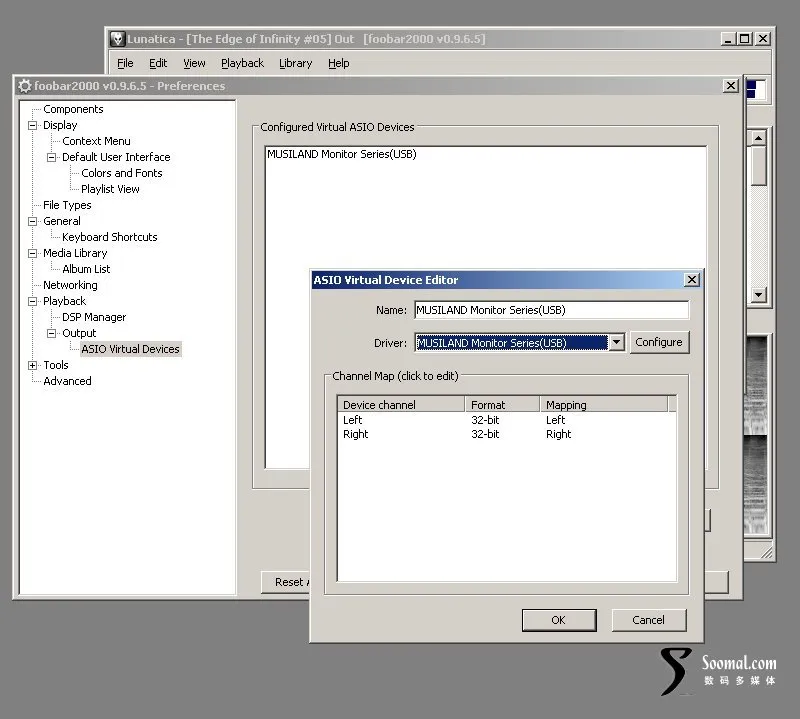800x719 pixels.
Task: Select Networking preferences page
Action: coord(70,285)
